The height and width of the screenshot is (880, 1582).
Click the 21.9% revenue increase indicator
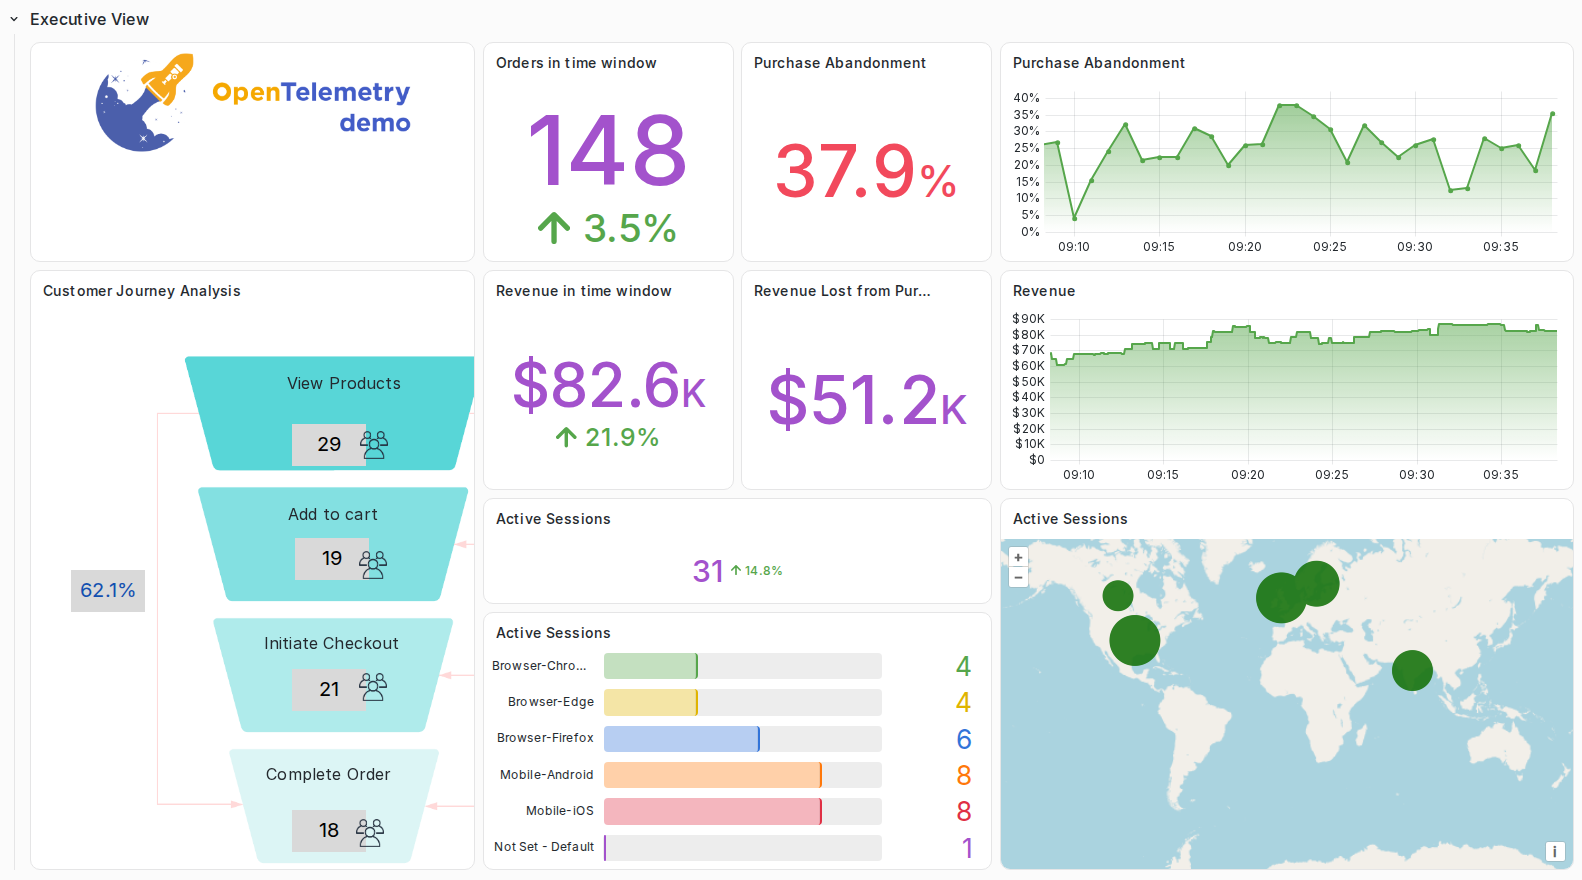pos(607,437)
